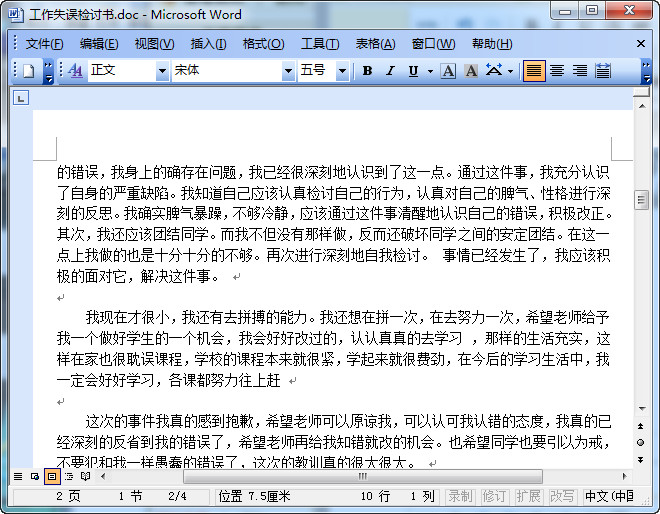The height and width of the screenshot is (514, 660).
Task: Apply Character Border icon
Action: 448,71
